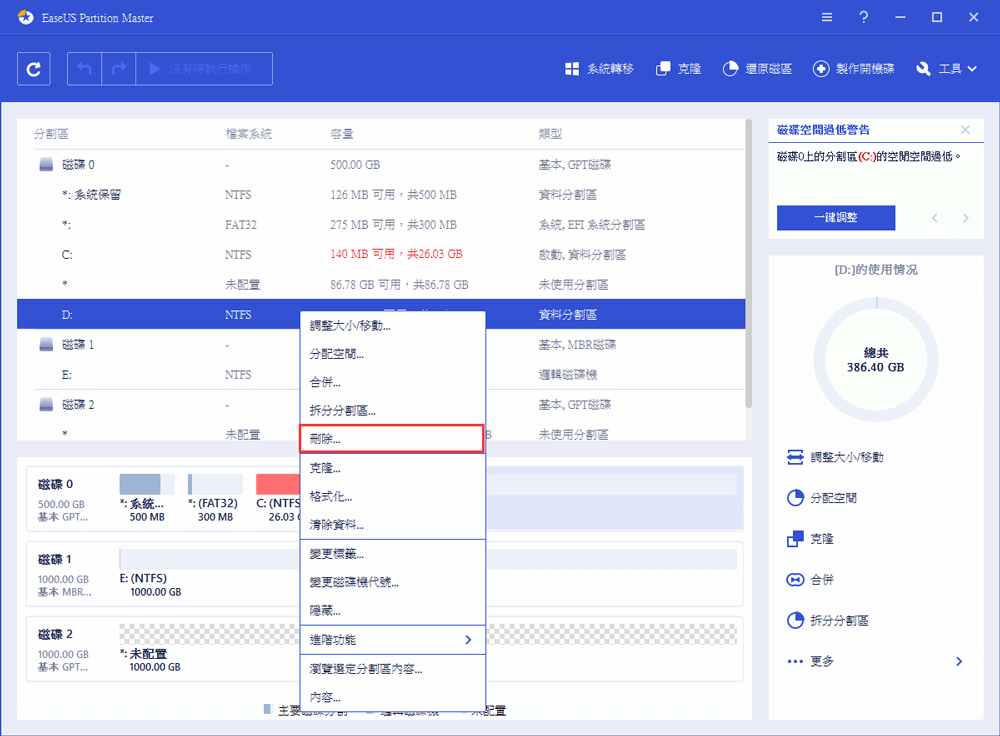Select 合併 in context menu
This screenshot has height=736, width=1000.
pyautogui.click(x=392, y=383)
